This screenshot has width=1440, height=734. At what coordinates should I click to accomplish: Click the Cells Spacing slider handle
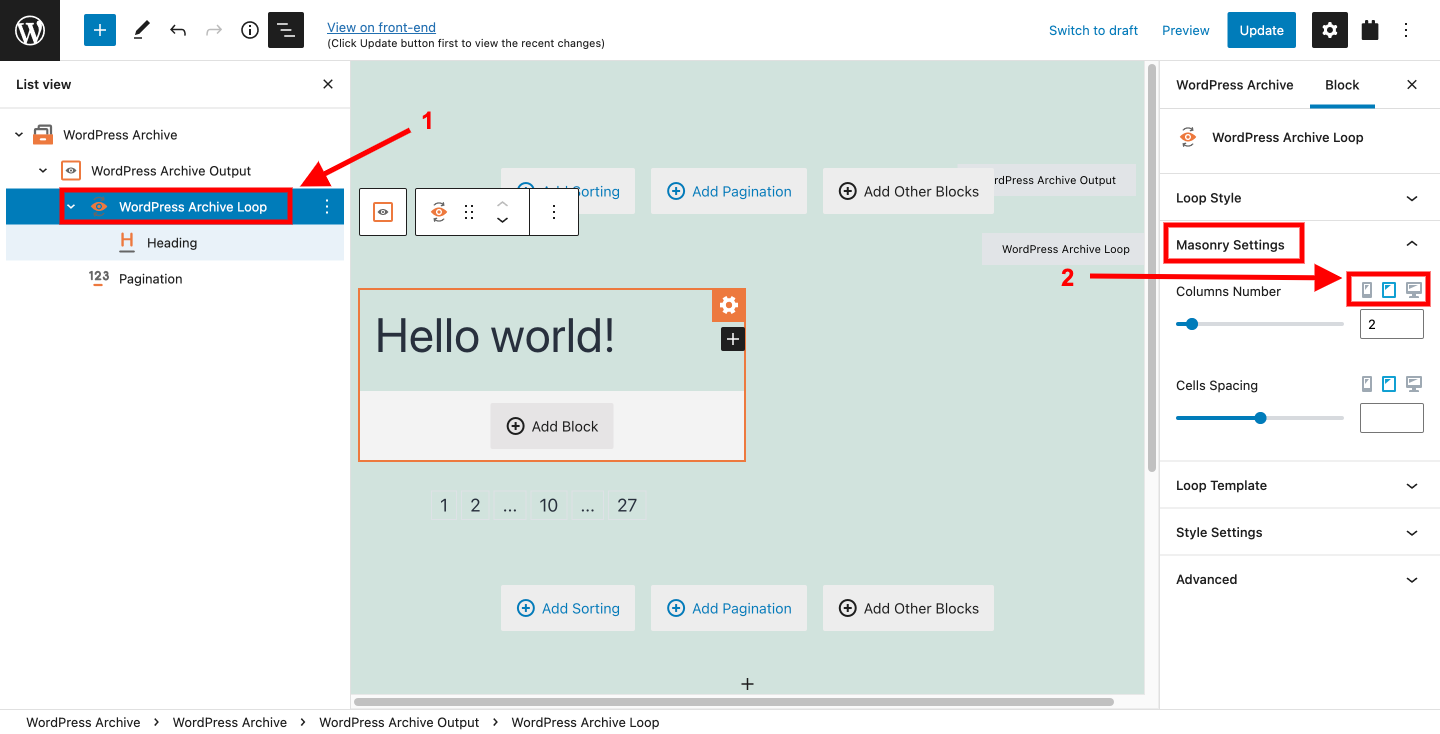[x=1260, y=418]
